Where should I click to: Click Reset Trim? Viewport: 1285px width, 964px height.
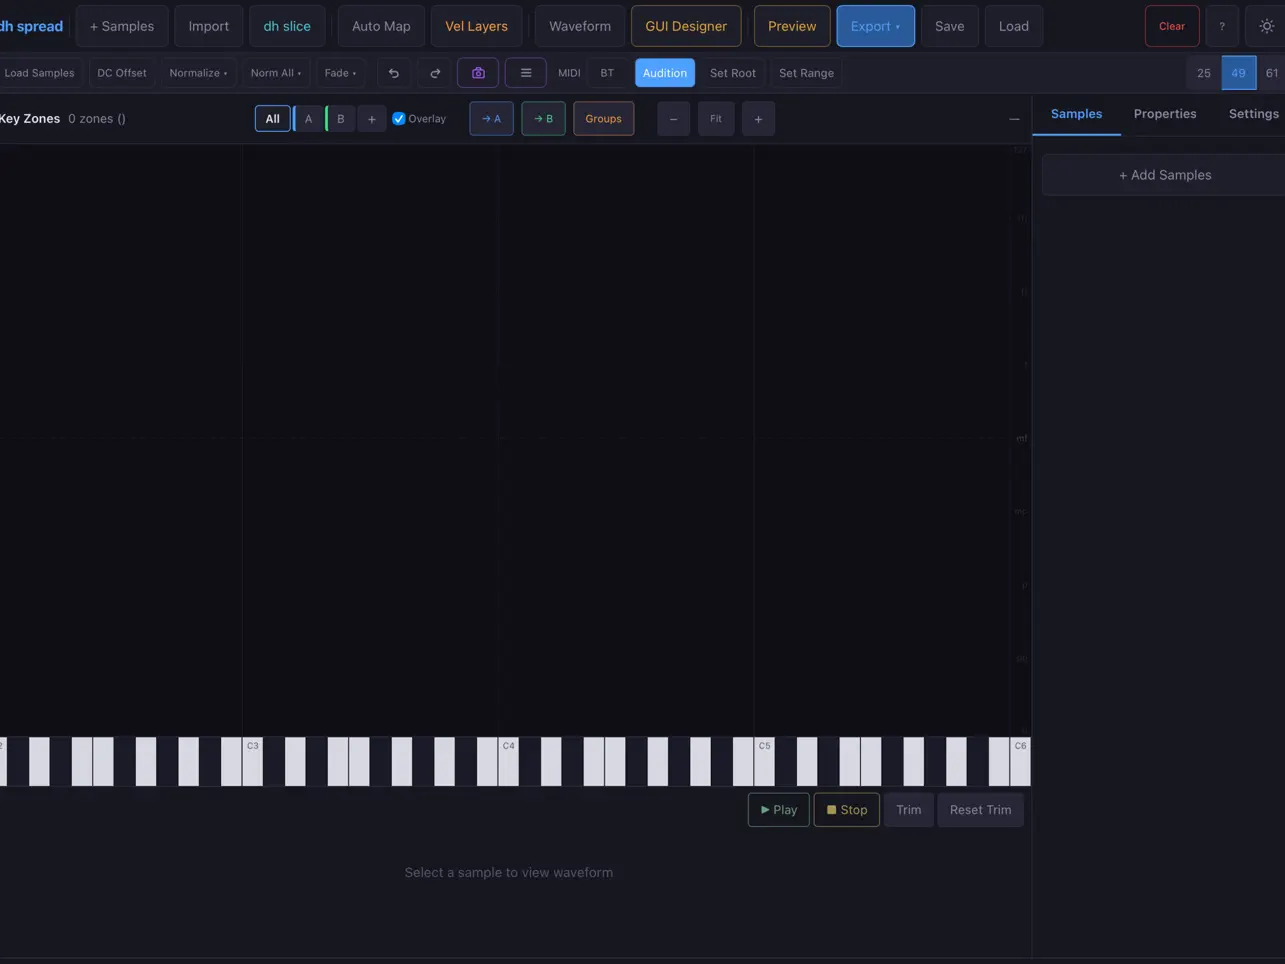tap(980, 810)
